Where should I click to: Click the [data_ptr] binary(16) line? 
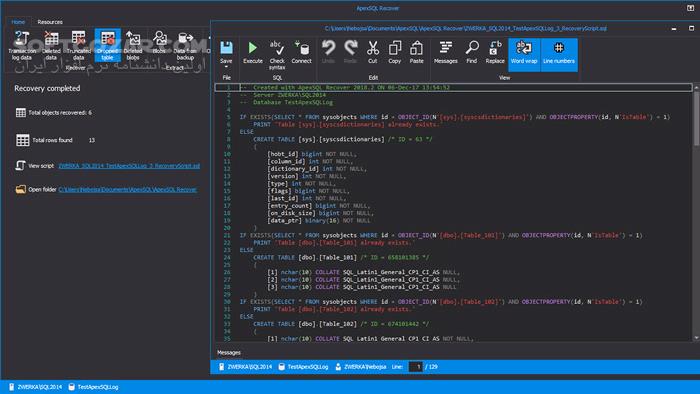[319, 220]
